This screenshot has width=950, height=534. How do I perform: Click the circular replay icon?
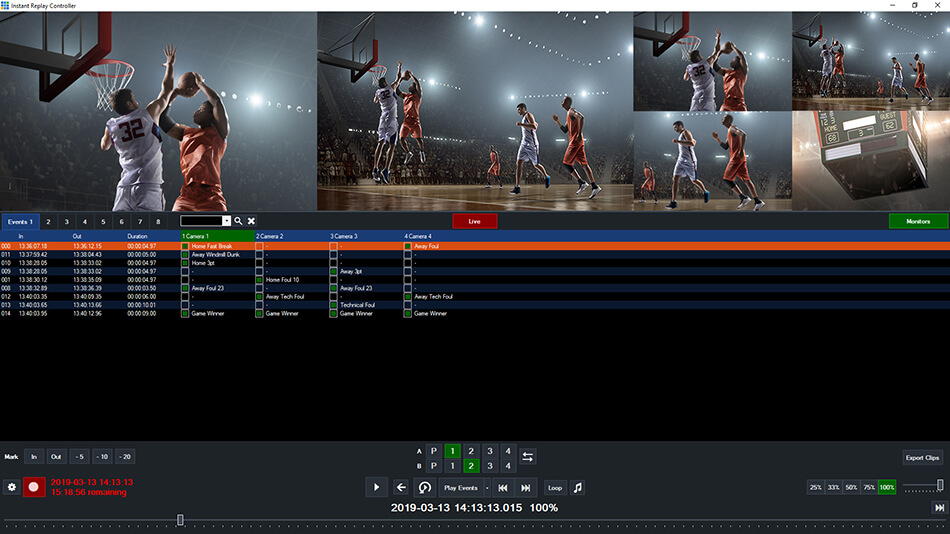tap(425, 487)
